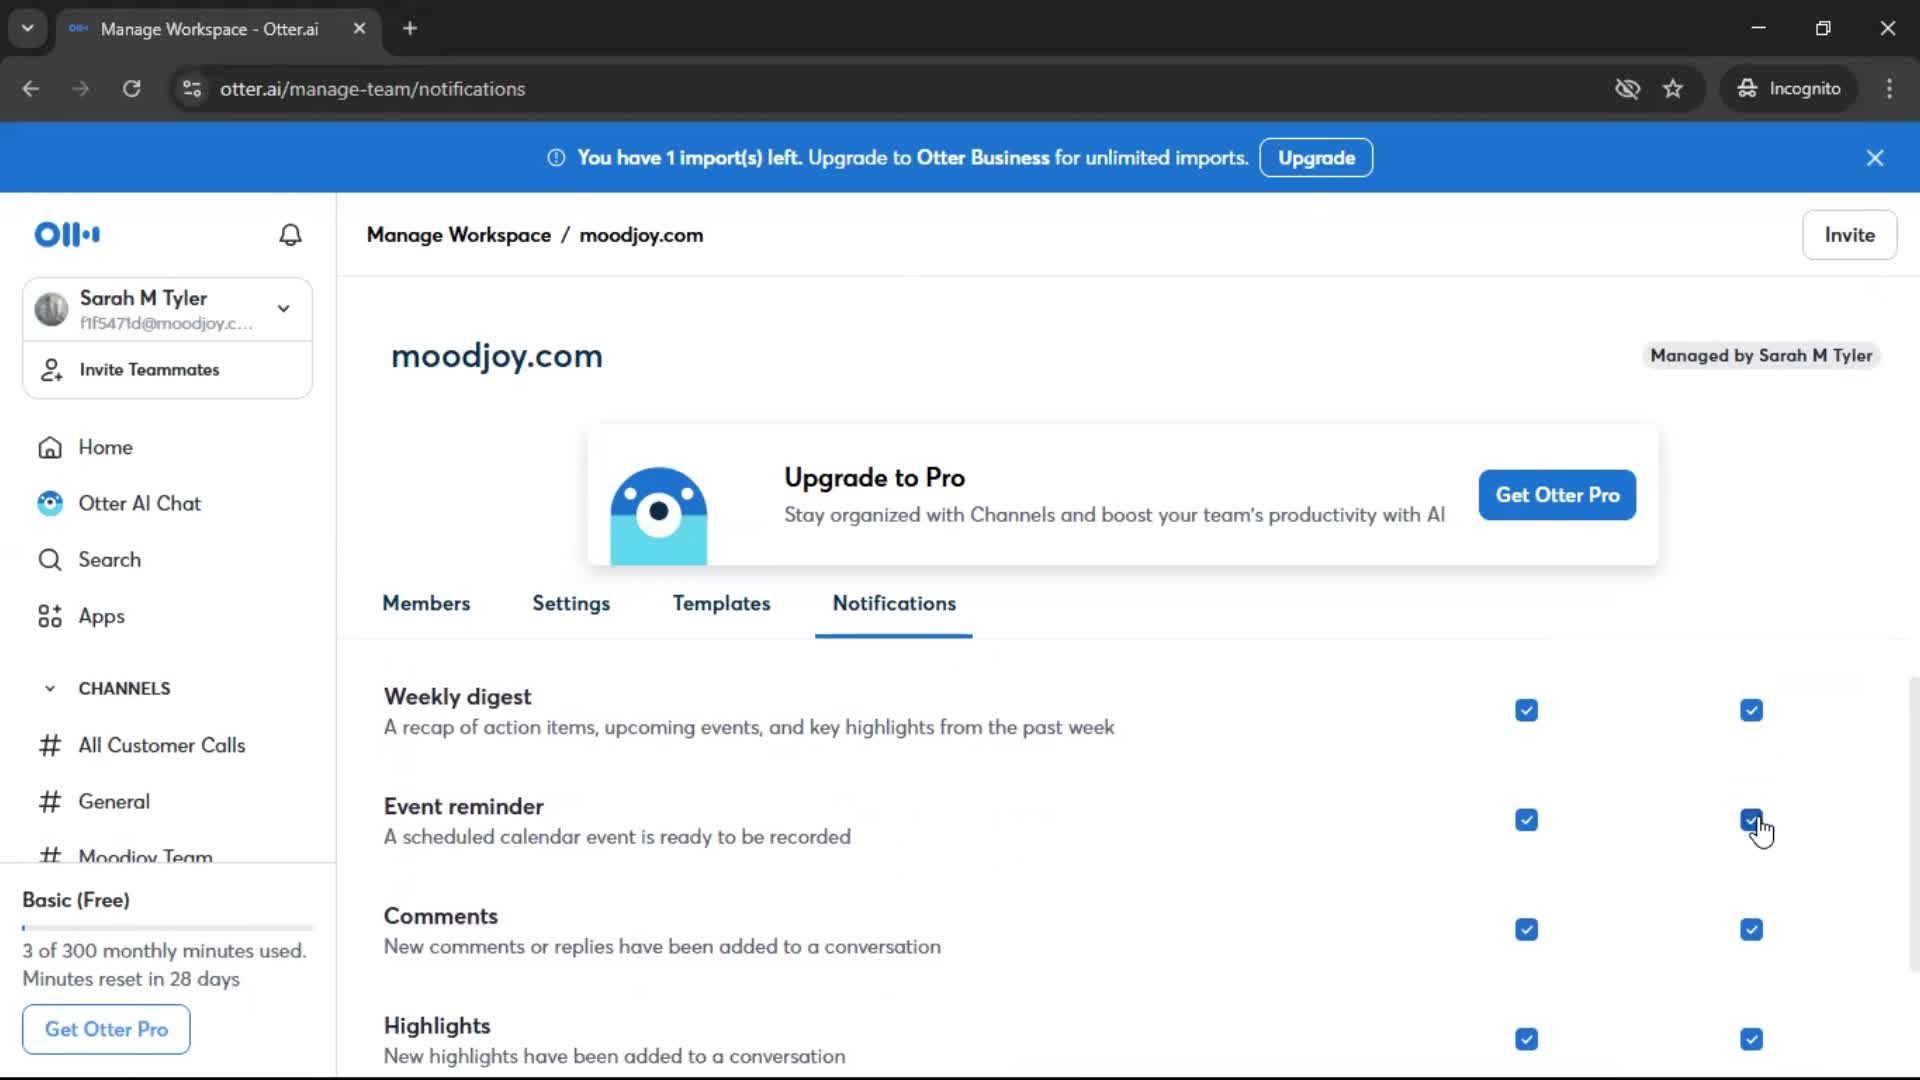Toggle first Weekly digest checkbox
The height and width of the screenshot is (1080, 1920).
(1526, 710)
